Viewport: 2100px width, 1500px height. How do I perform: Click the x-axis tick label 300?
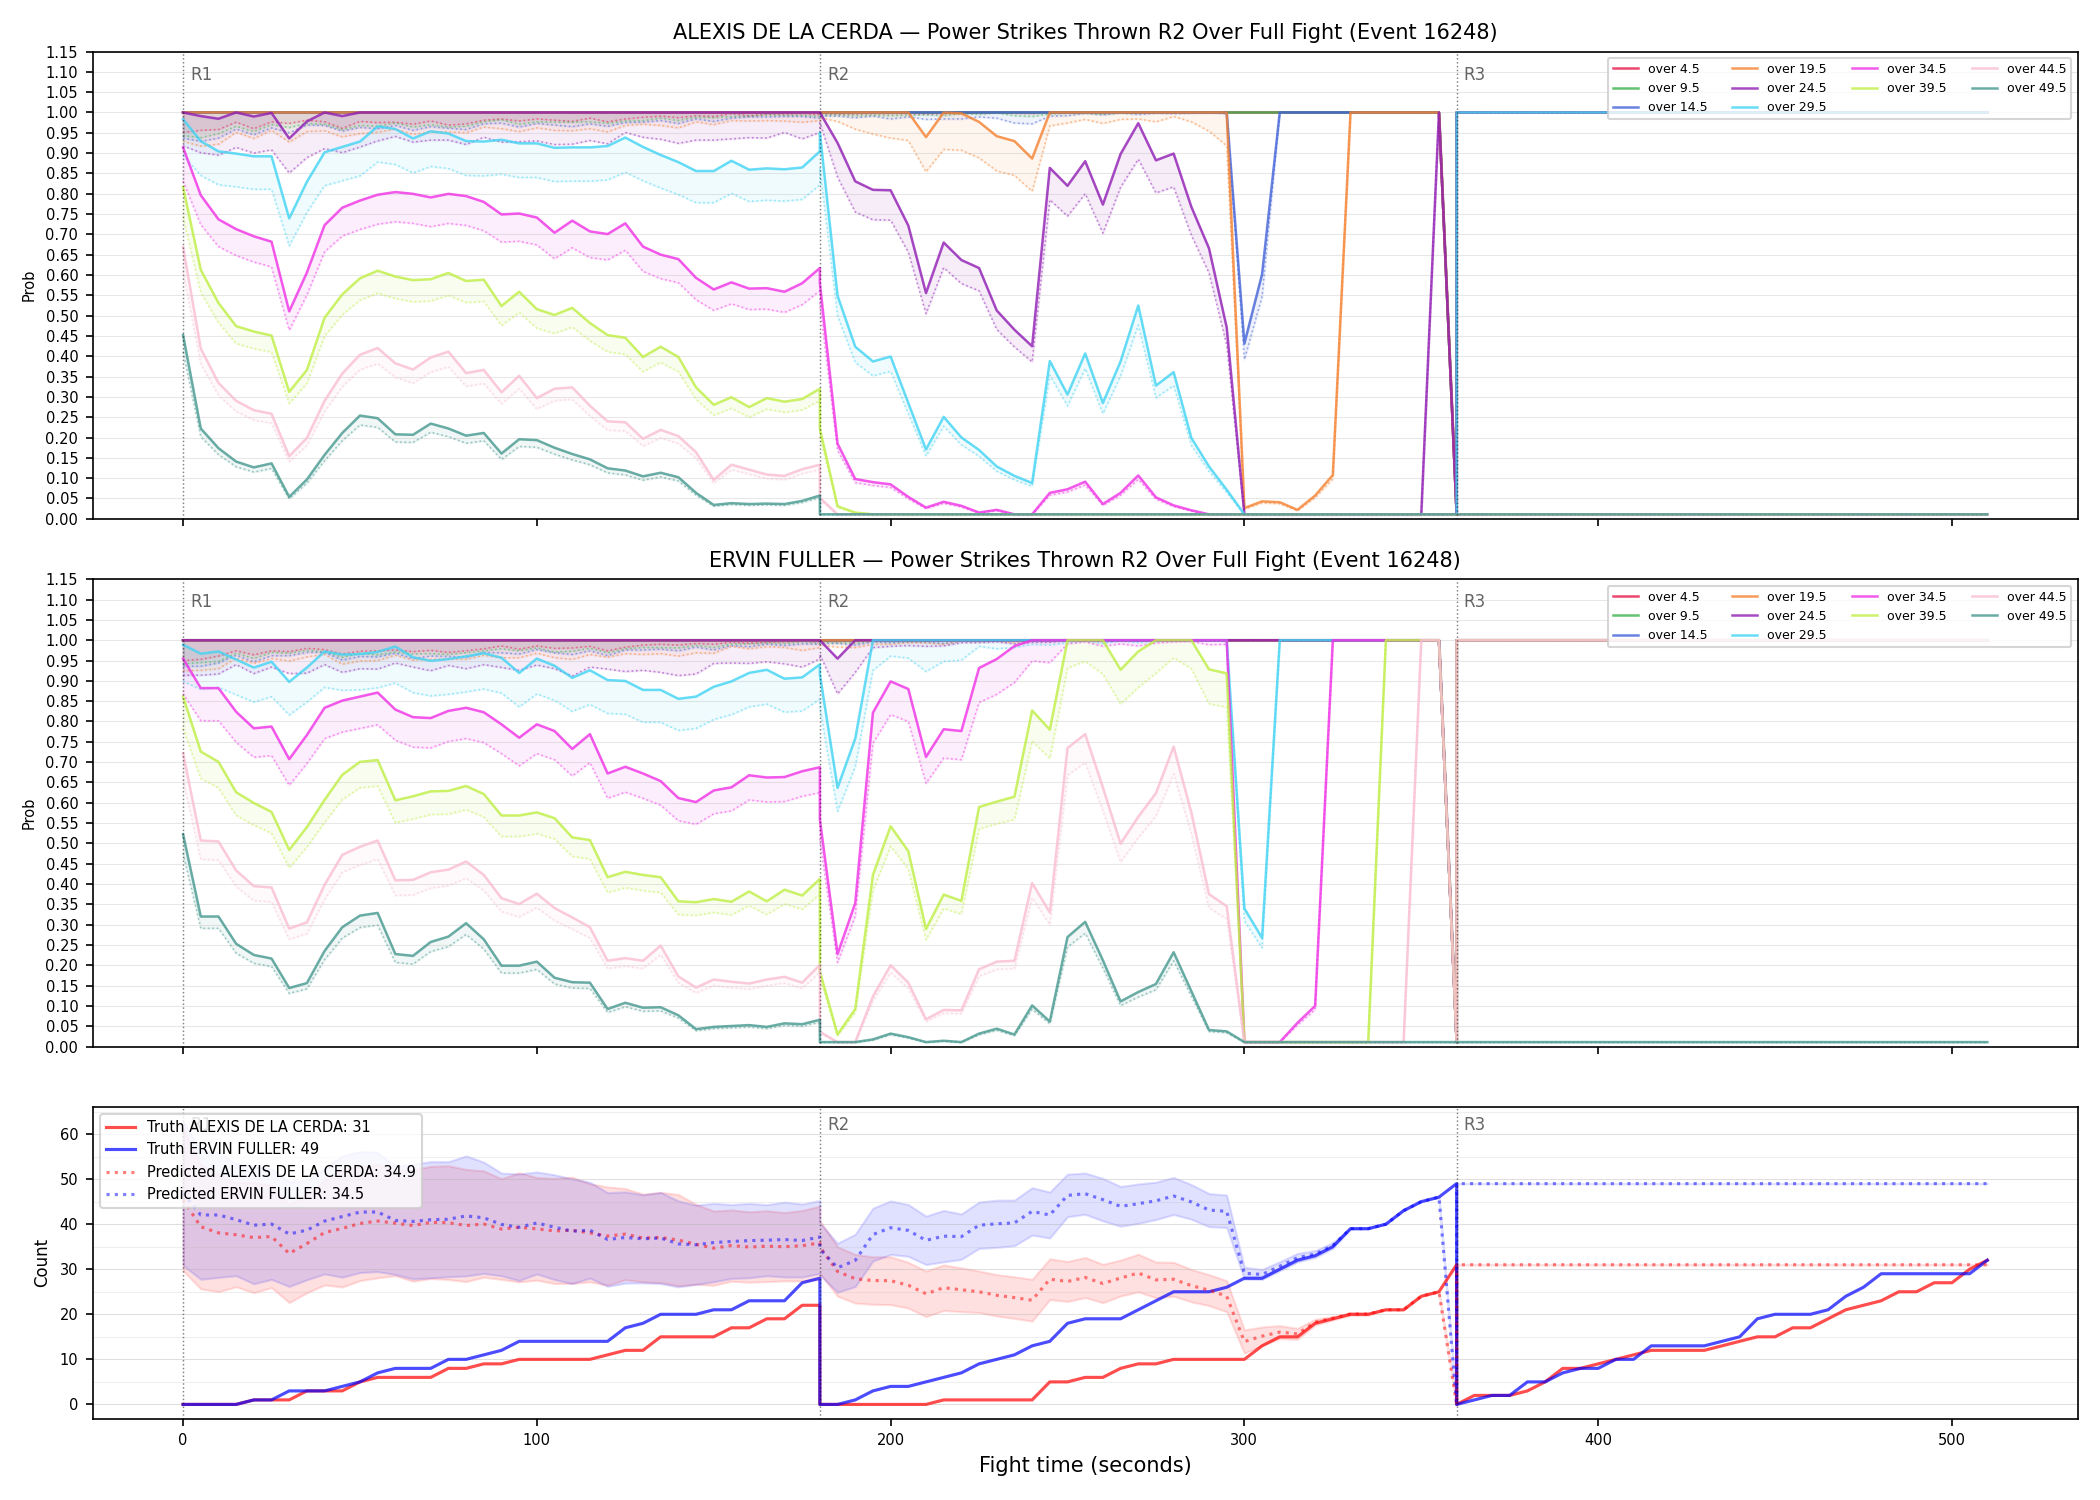[x=1244, y=1440]
